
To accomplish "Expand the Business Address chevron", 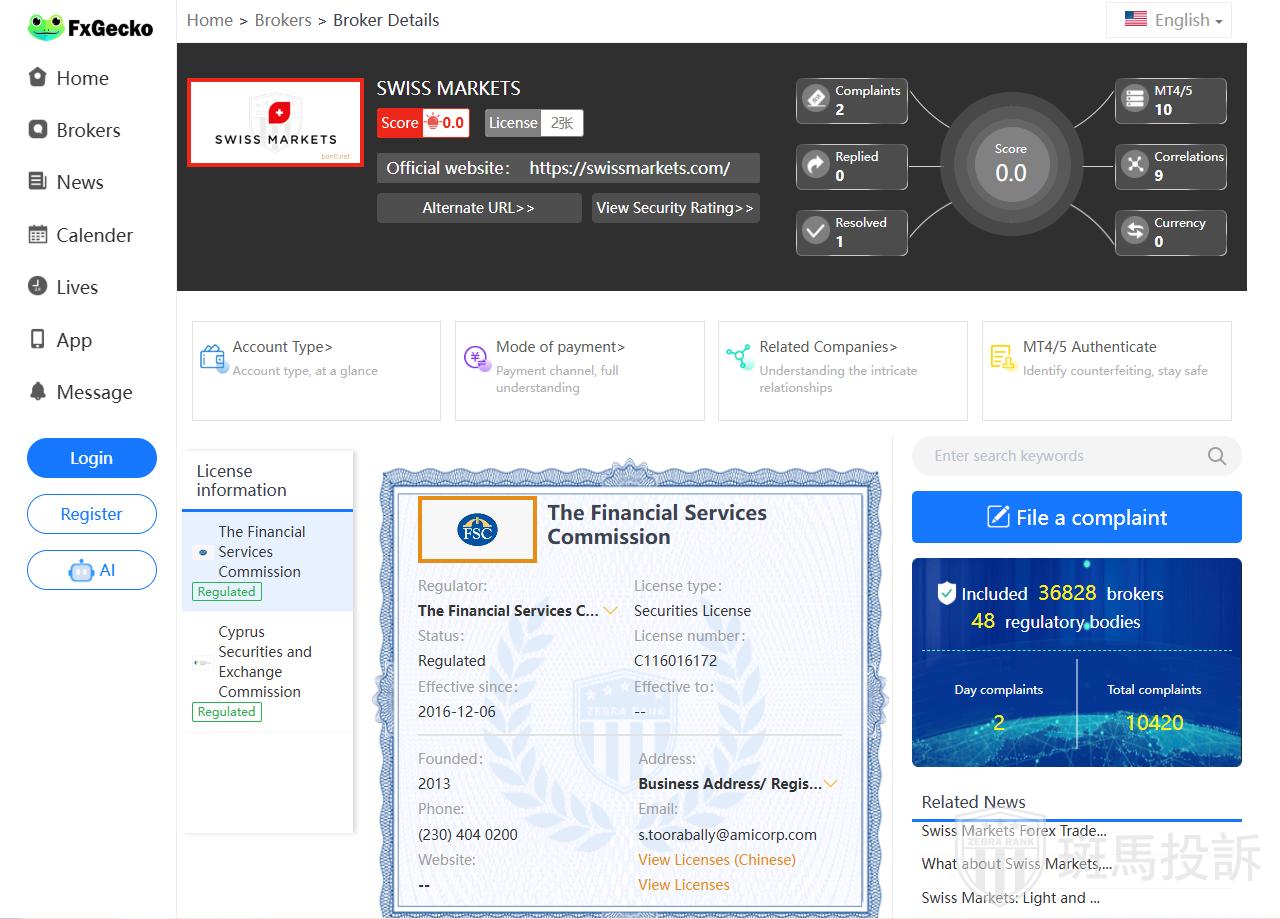I will pyautogui.click(x=830, y=783).
